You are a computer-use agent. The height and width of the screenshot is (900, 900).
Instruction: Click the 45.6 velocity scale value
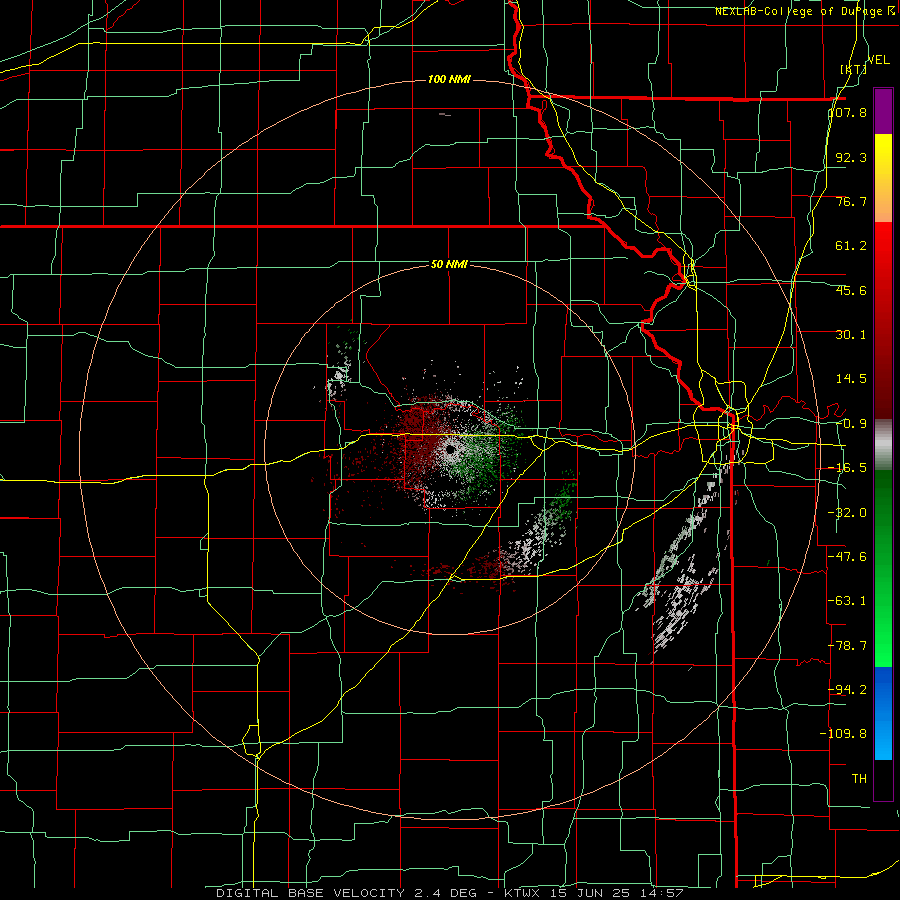pyautogui.click(x=851, y=290)
